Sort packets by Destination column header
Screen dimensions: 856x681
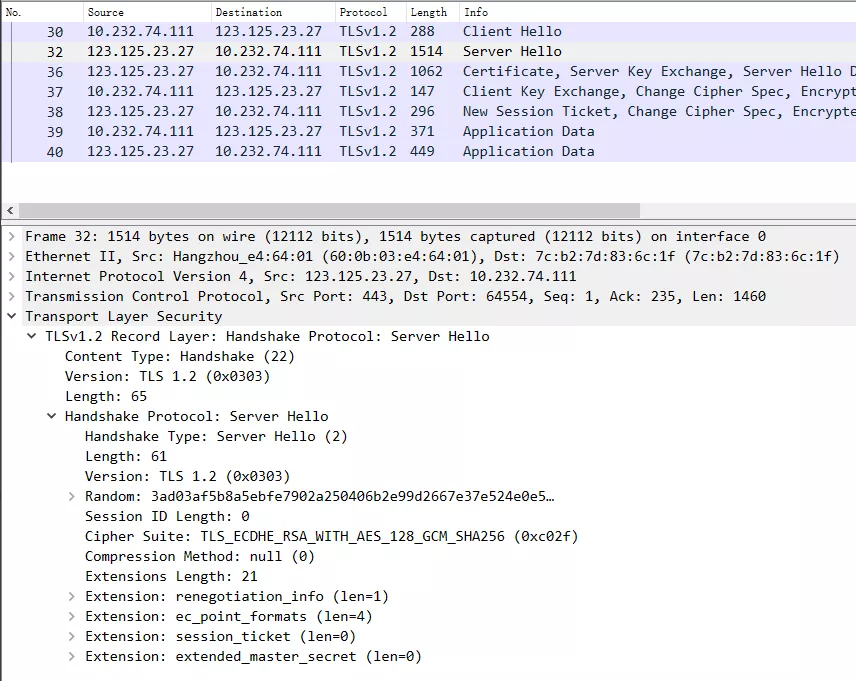tap(273, 12)
